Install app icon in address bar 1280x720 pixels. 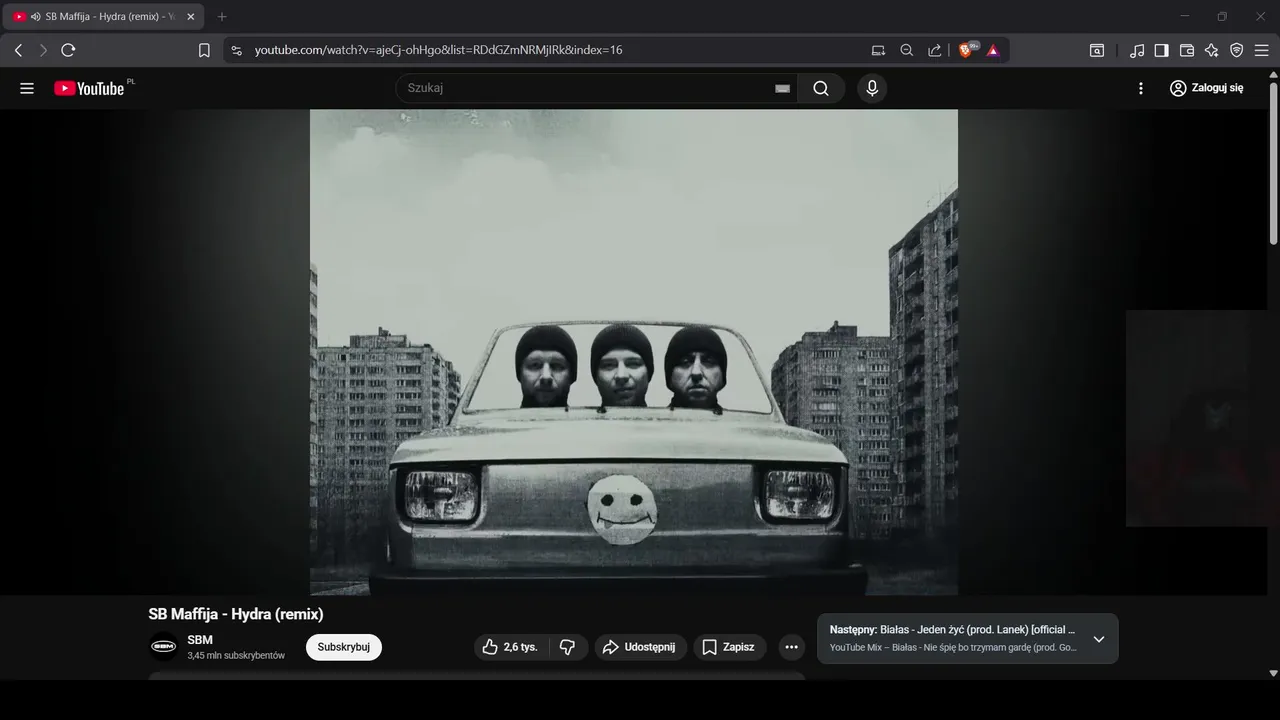click(878, 50)
